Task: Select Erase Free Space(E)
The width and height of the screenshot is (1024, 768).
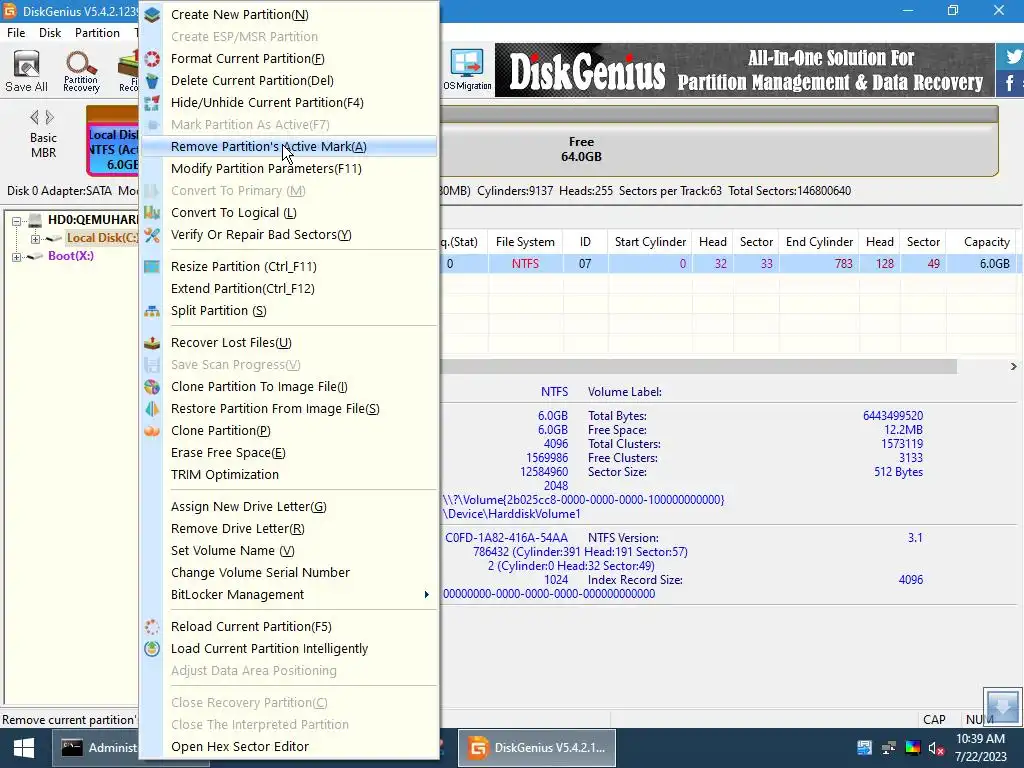Action: tap(289, 453)
